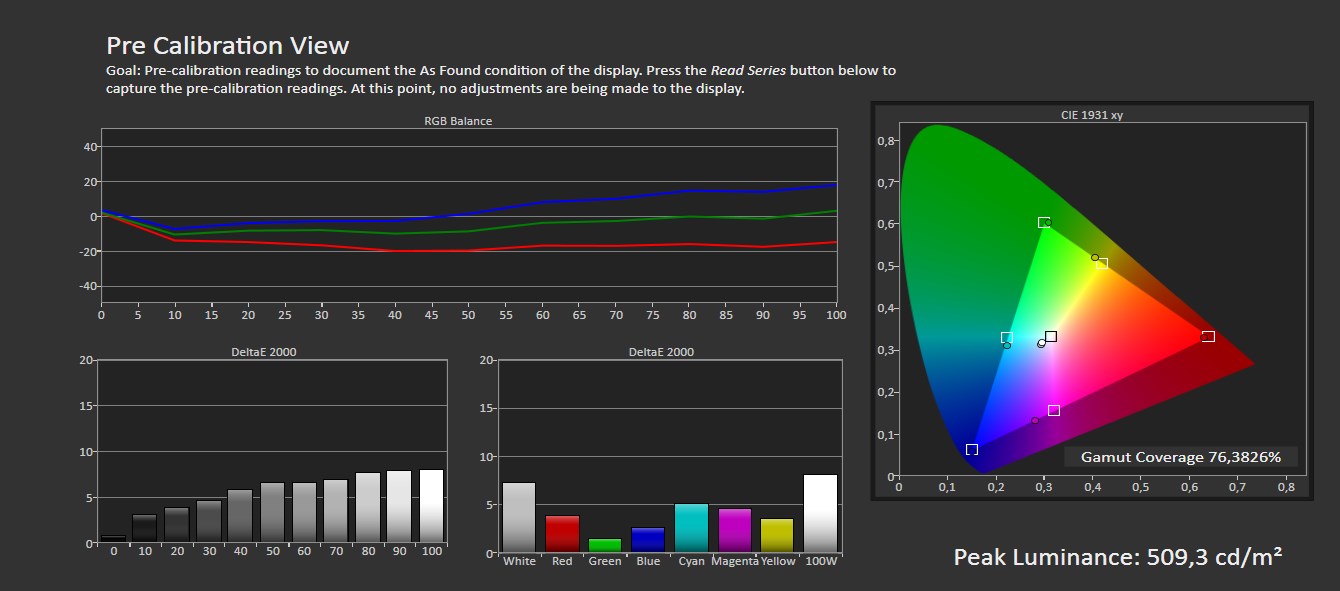Click the magenta DeltaE bar

click(734, 531)
